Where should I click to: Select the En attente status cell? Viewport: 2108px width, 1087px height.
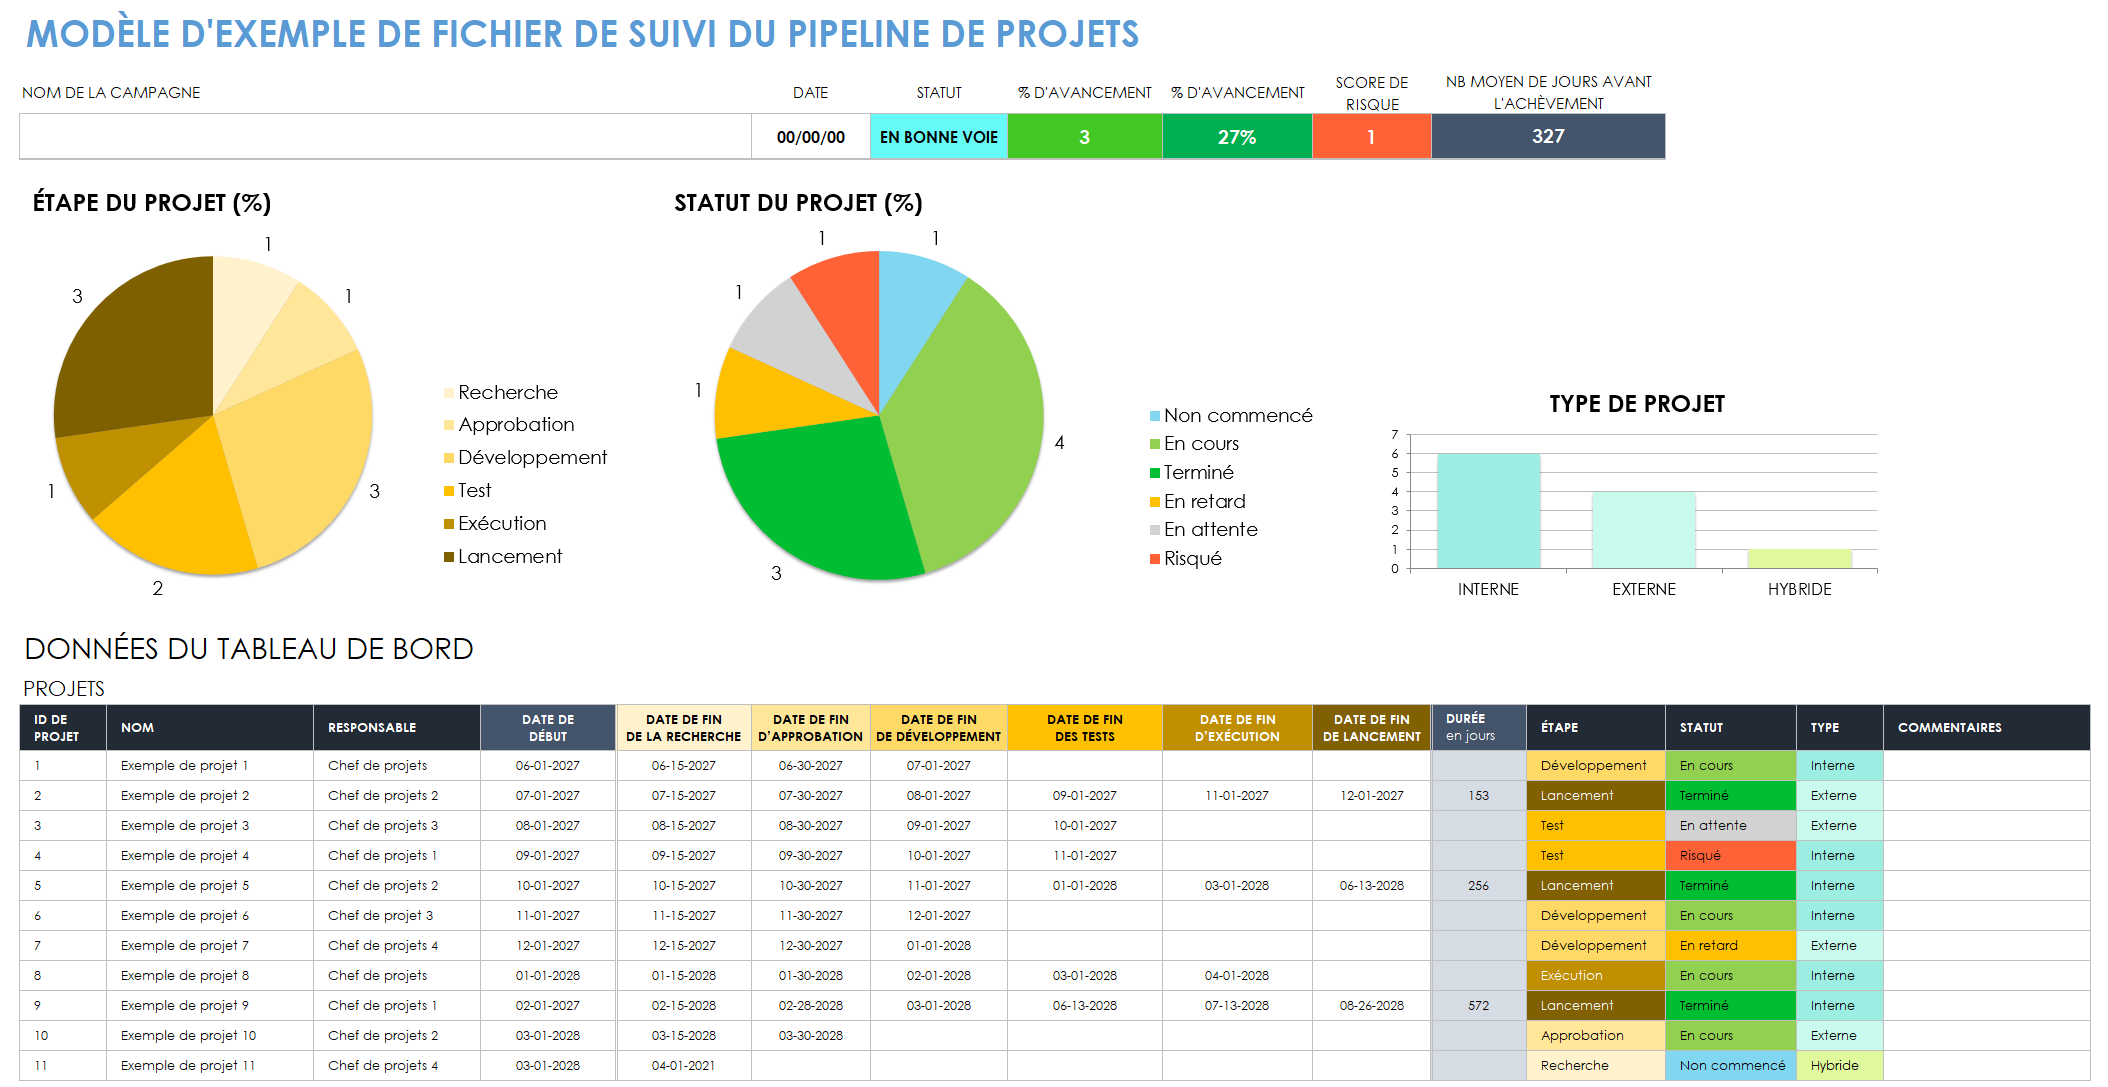[x=1731, y=825]
